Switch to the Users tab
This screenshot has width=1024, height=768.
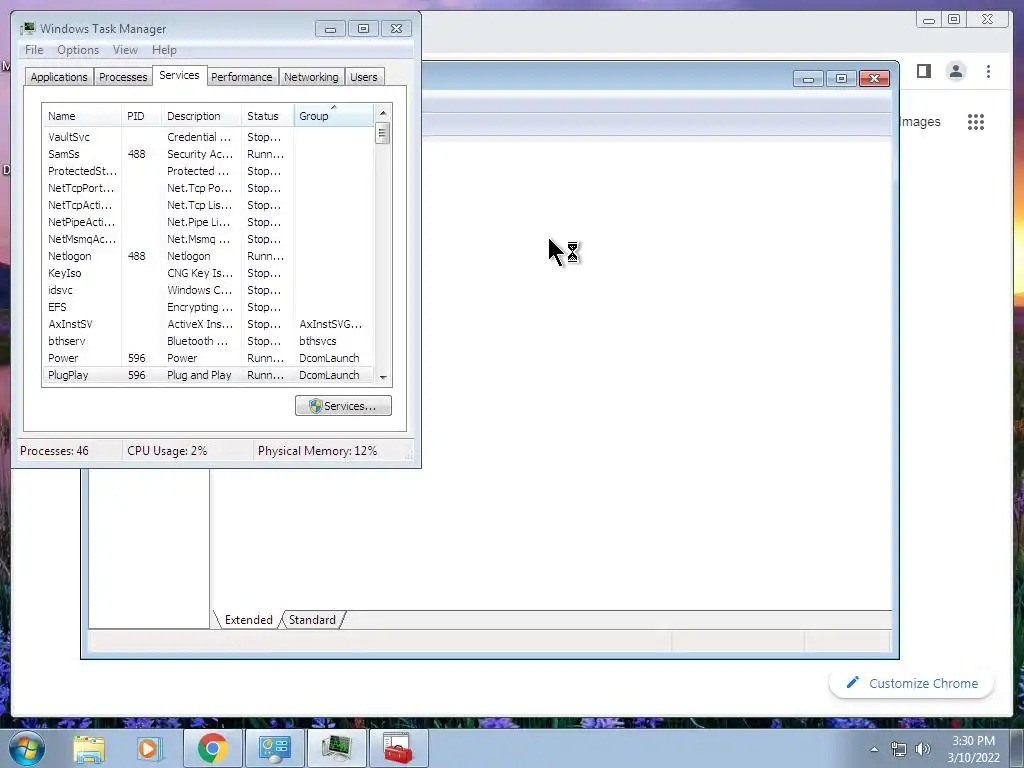(364, 77)
